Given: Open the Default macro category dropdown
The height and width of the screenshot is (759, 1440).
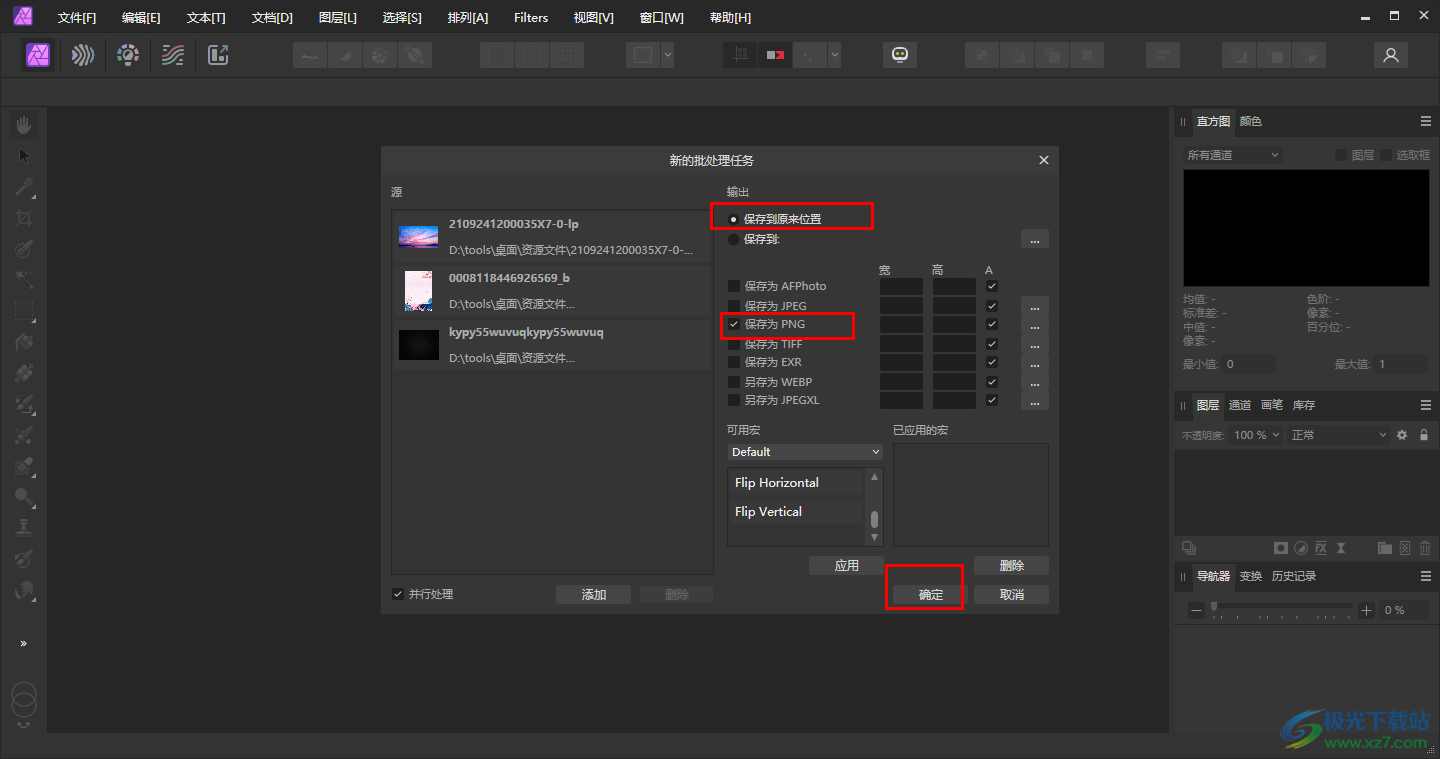Looking at the screenshot, I should (804, 452).
